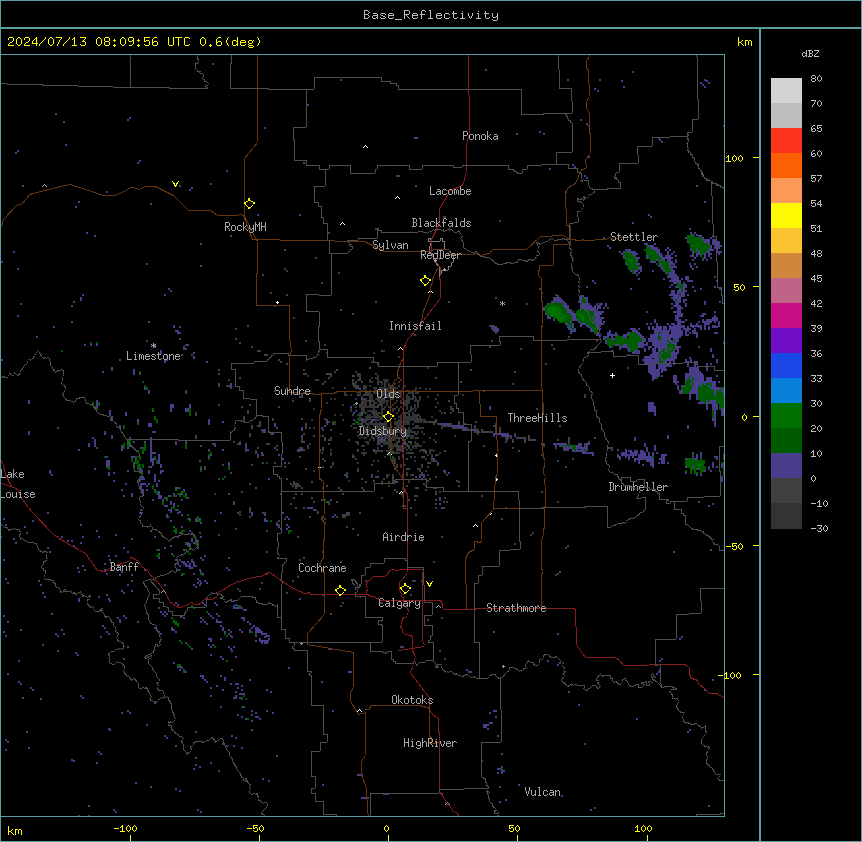Click the dBZ legend heading
The width and height of the screenshot is (862, 842).
pos(810,53)
